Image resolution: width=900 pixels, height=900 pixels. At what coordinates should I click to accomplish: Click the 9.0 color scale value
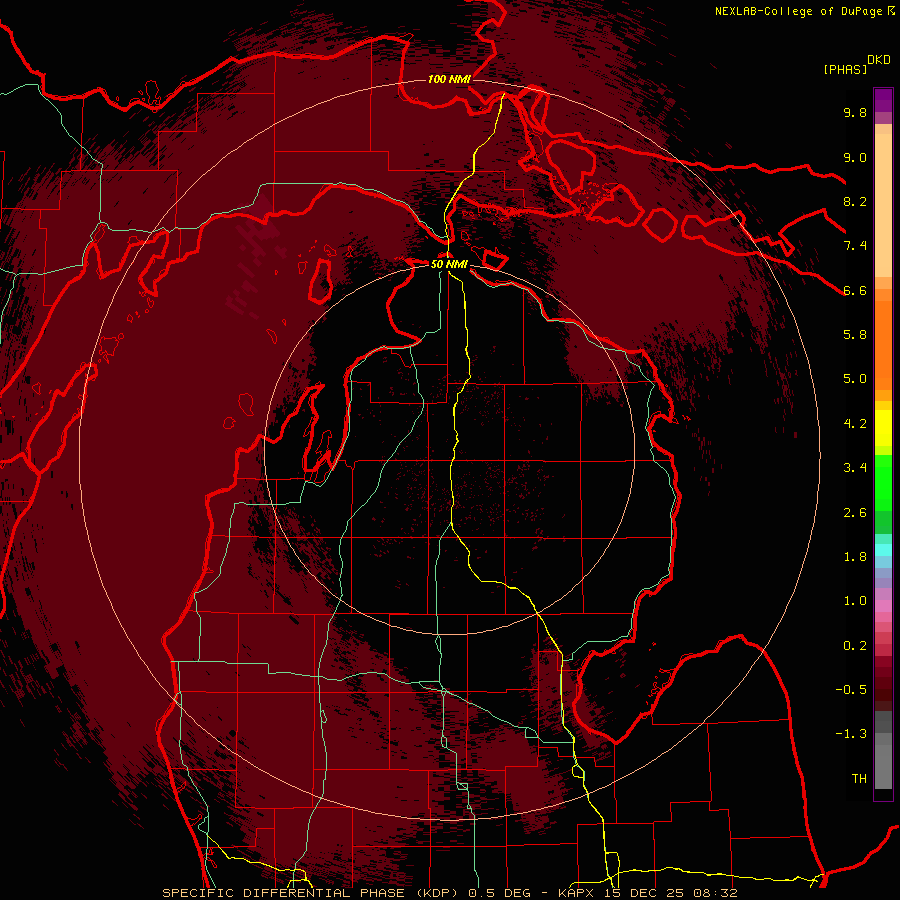tap(855, 157)
